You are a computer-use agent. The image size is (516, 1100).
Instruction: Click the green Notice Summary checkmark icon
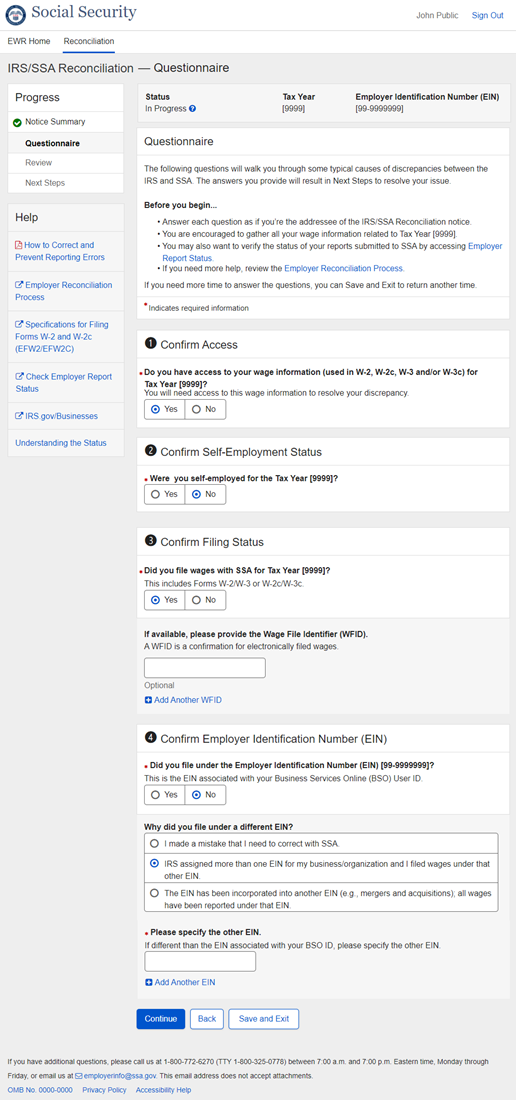(18, 122)
